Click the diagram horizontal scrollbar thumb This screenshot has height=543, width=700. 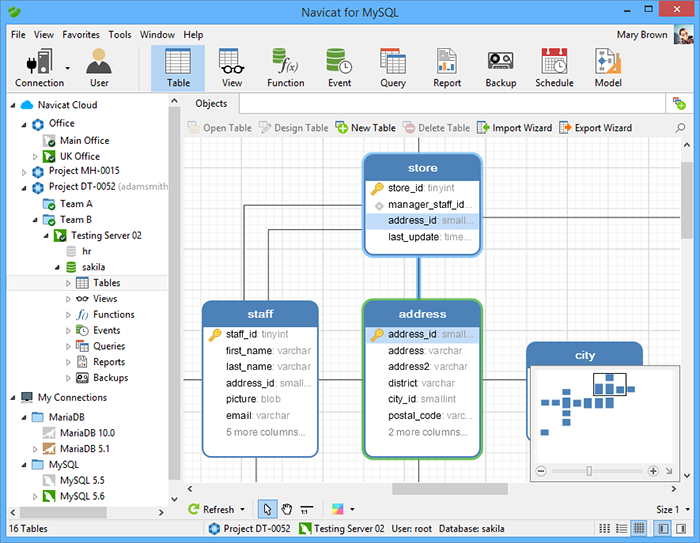pyautogui.click(x=450, y=489)
